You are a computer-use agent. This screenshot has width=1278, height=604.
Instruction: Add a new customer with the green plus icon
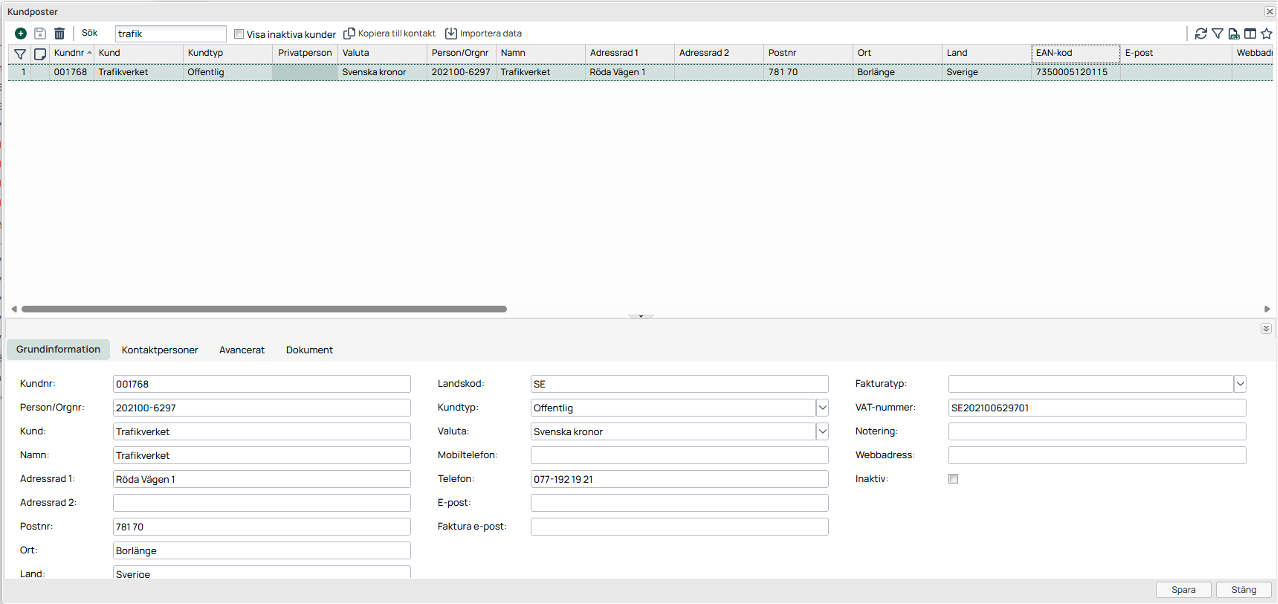point(21,34)
